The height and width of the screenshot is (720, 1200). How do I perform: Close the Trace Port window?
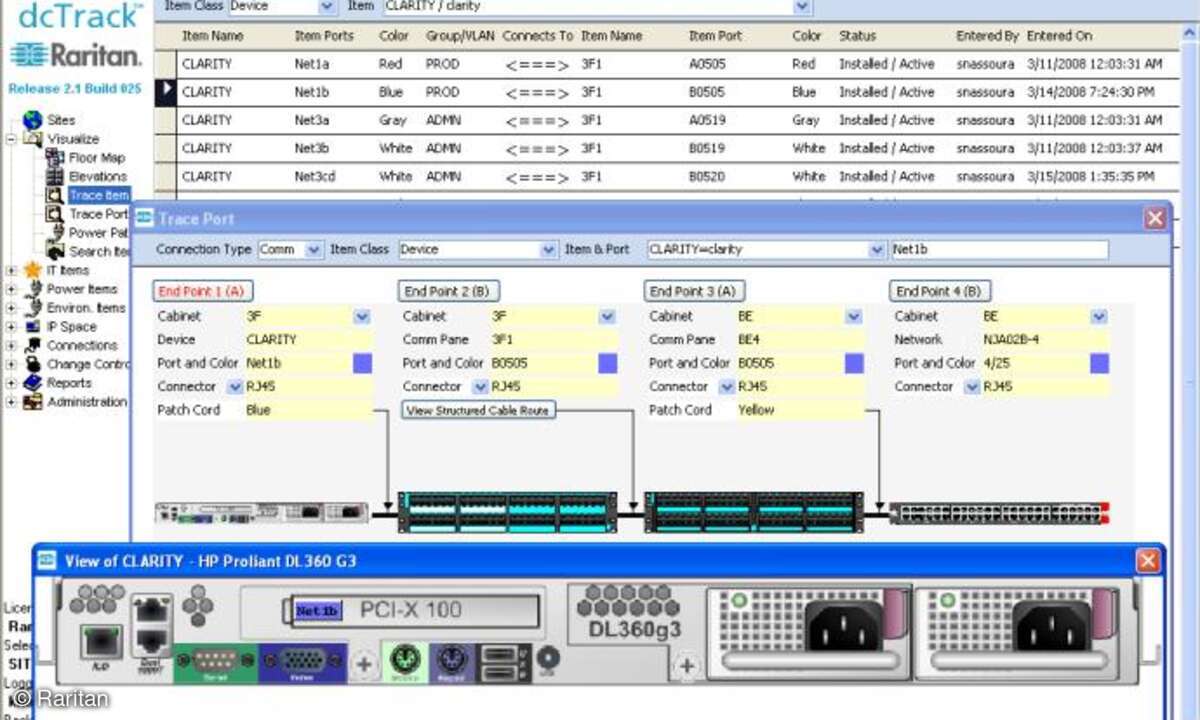pyautogui.click(x=1155, y=217)
